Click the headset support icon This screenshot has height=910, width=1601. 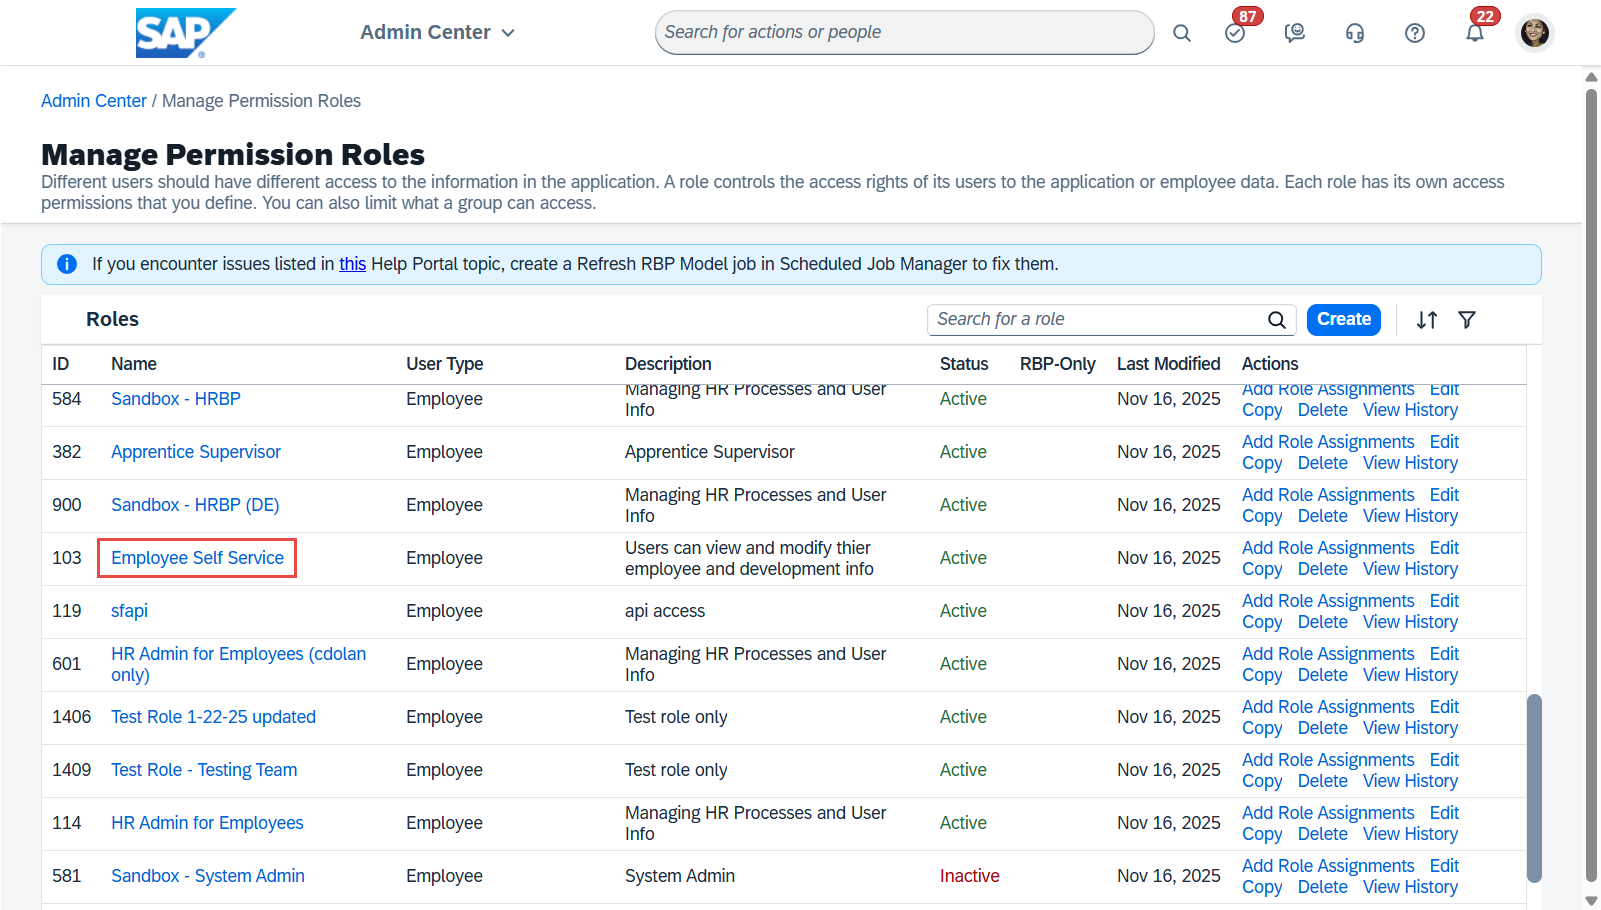point(1355,33)
